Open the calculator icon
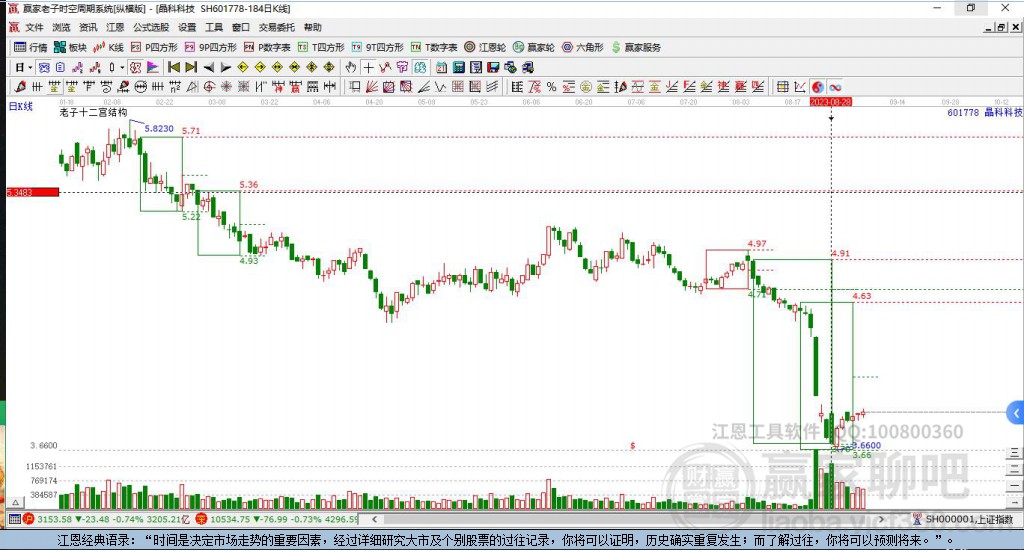The image size is (1024, 550). point(458,67)
